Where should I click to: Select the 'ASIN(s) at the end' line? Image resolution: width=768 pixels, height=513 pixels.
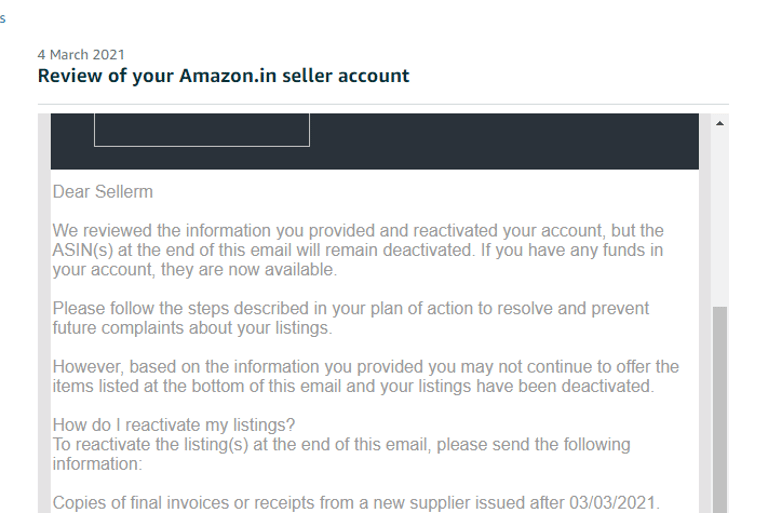point(357,250)
